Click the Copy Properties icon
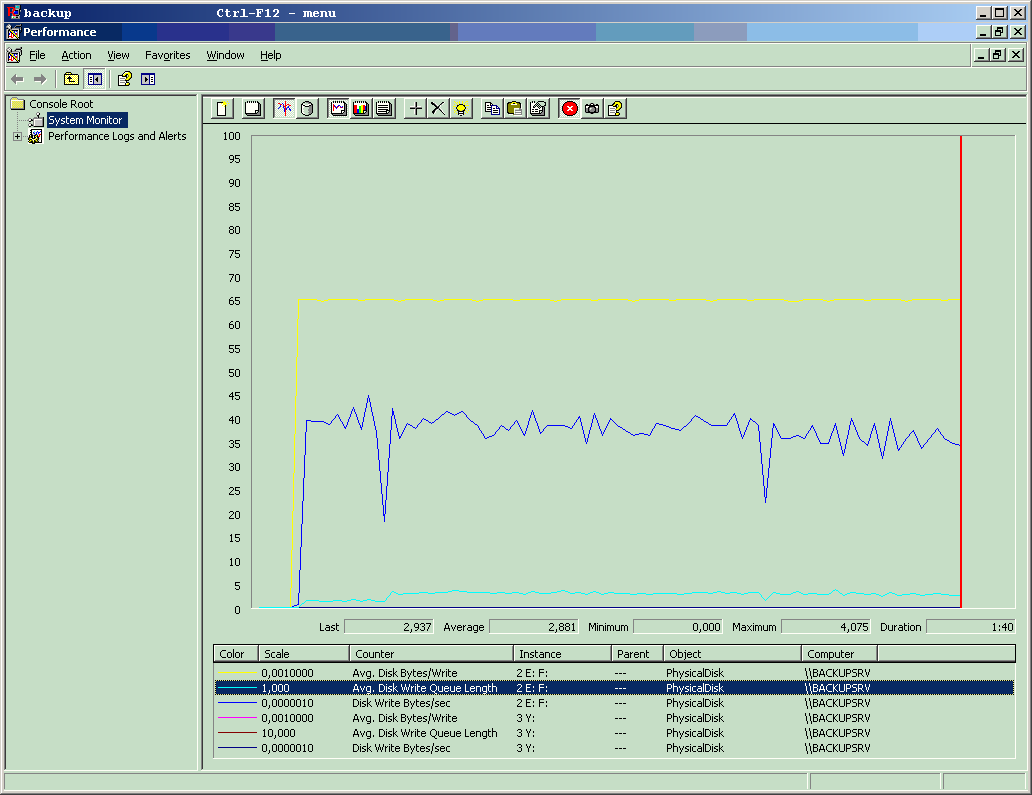1032x795 pixels. pyautogui.click(x=492, y=108)
